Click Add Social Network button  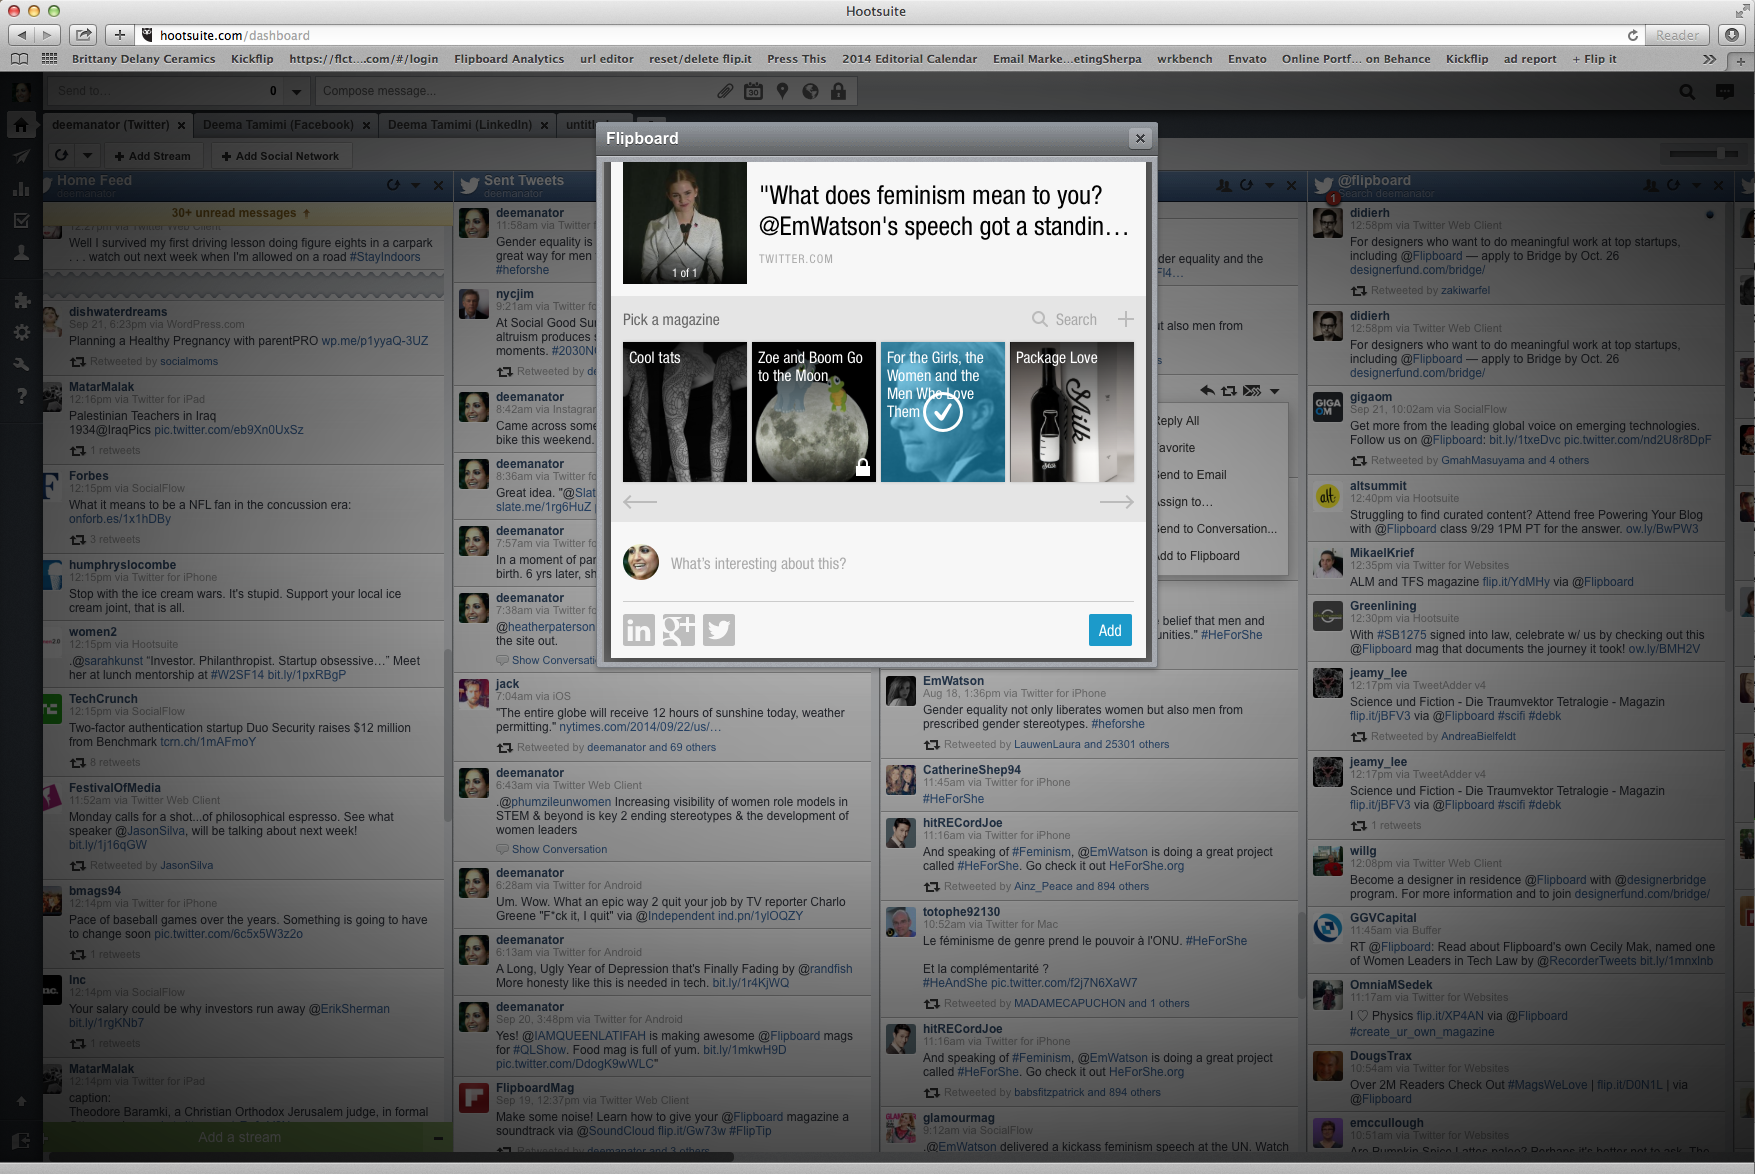[x=280, y=156]
